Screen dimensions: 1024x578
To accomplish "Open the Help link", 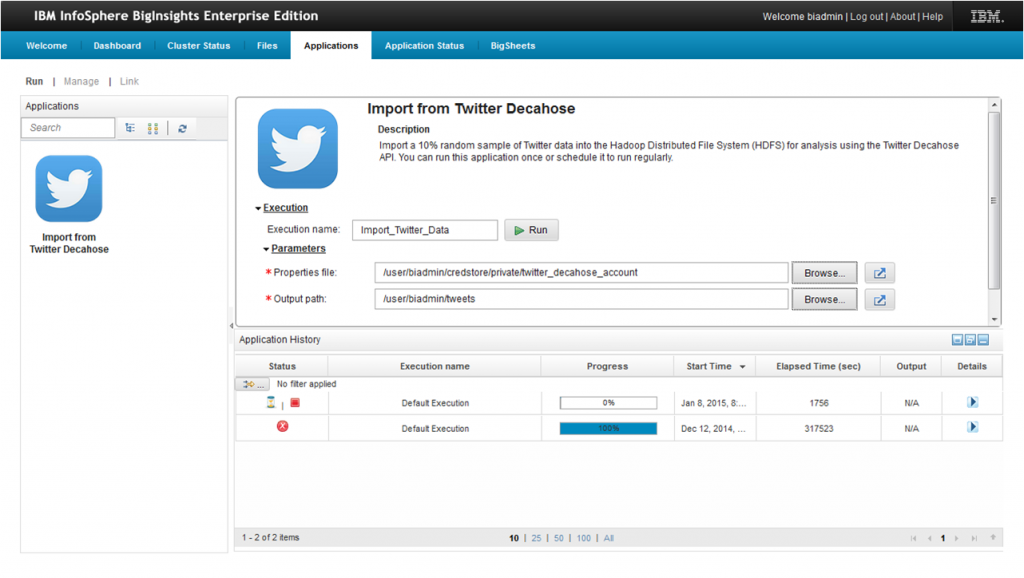I will [x=933, y=17].
